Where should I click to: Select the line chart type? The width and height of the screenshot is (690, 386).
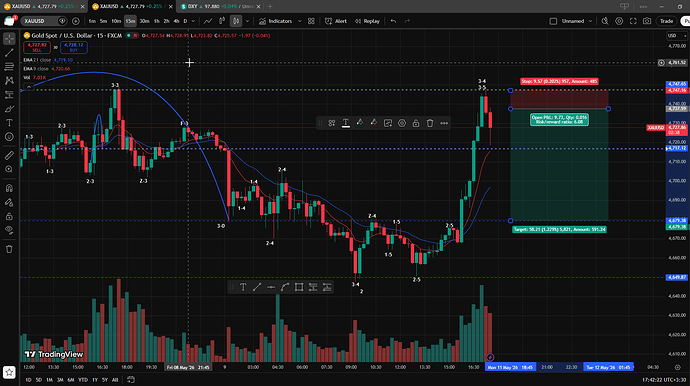click(x=208, y=21)
